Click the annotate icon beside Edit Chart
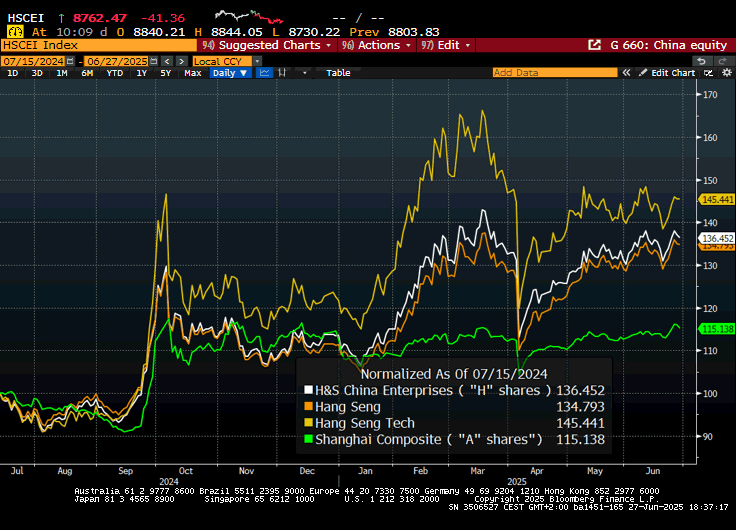736x530 pixels. tap(709, 73)
